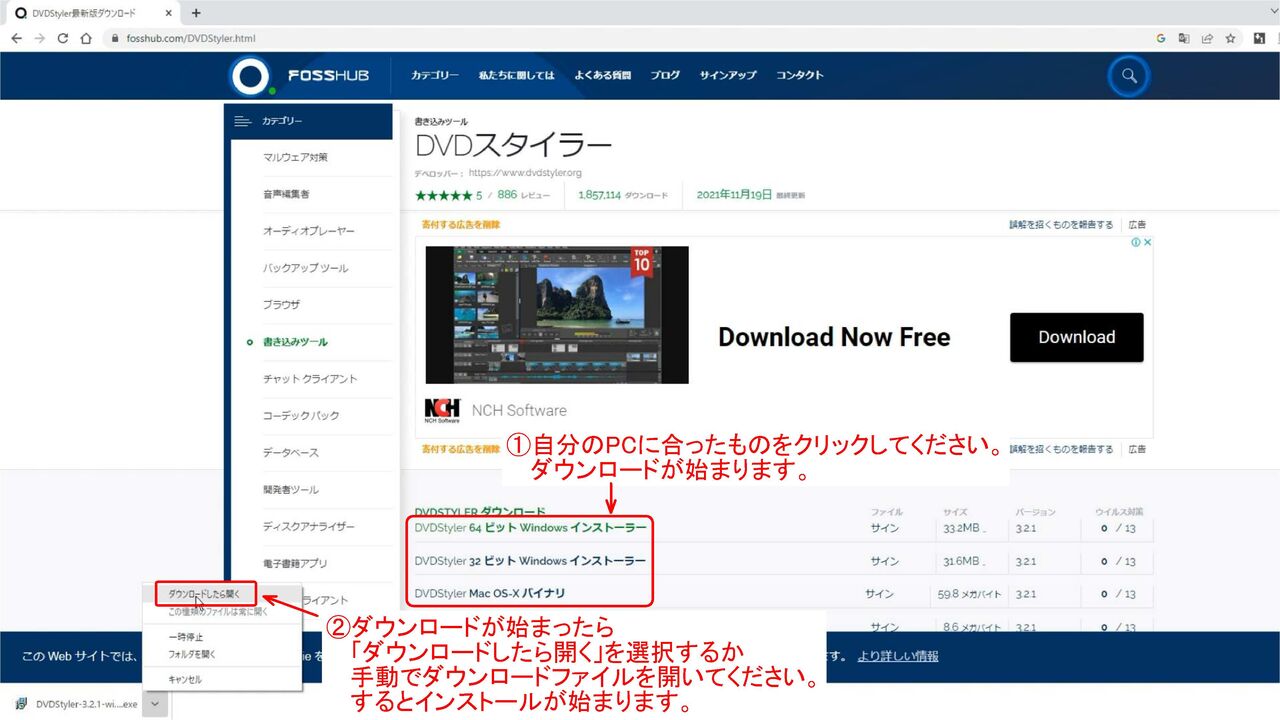Click the 886 レビュー review count
The image size is (1280, 720).
click(x=523, y=195)
